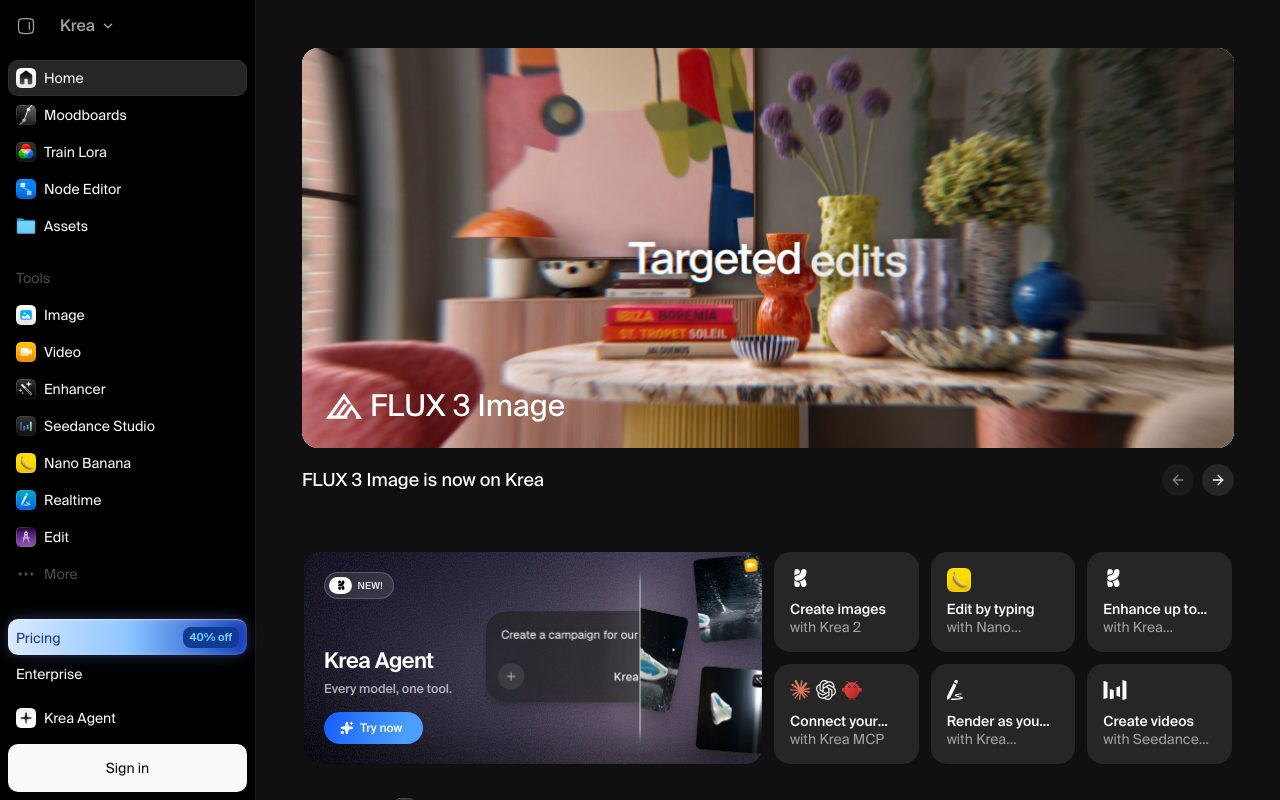The height and width of the screenshot is (800, 1280).
Task: Click the Train Lora icon
Action: pos(26,152)
